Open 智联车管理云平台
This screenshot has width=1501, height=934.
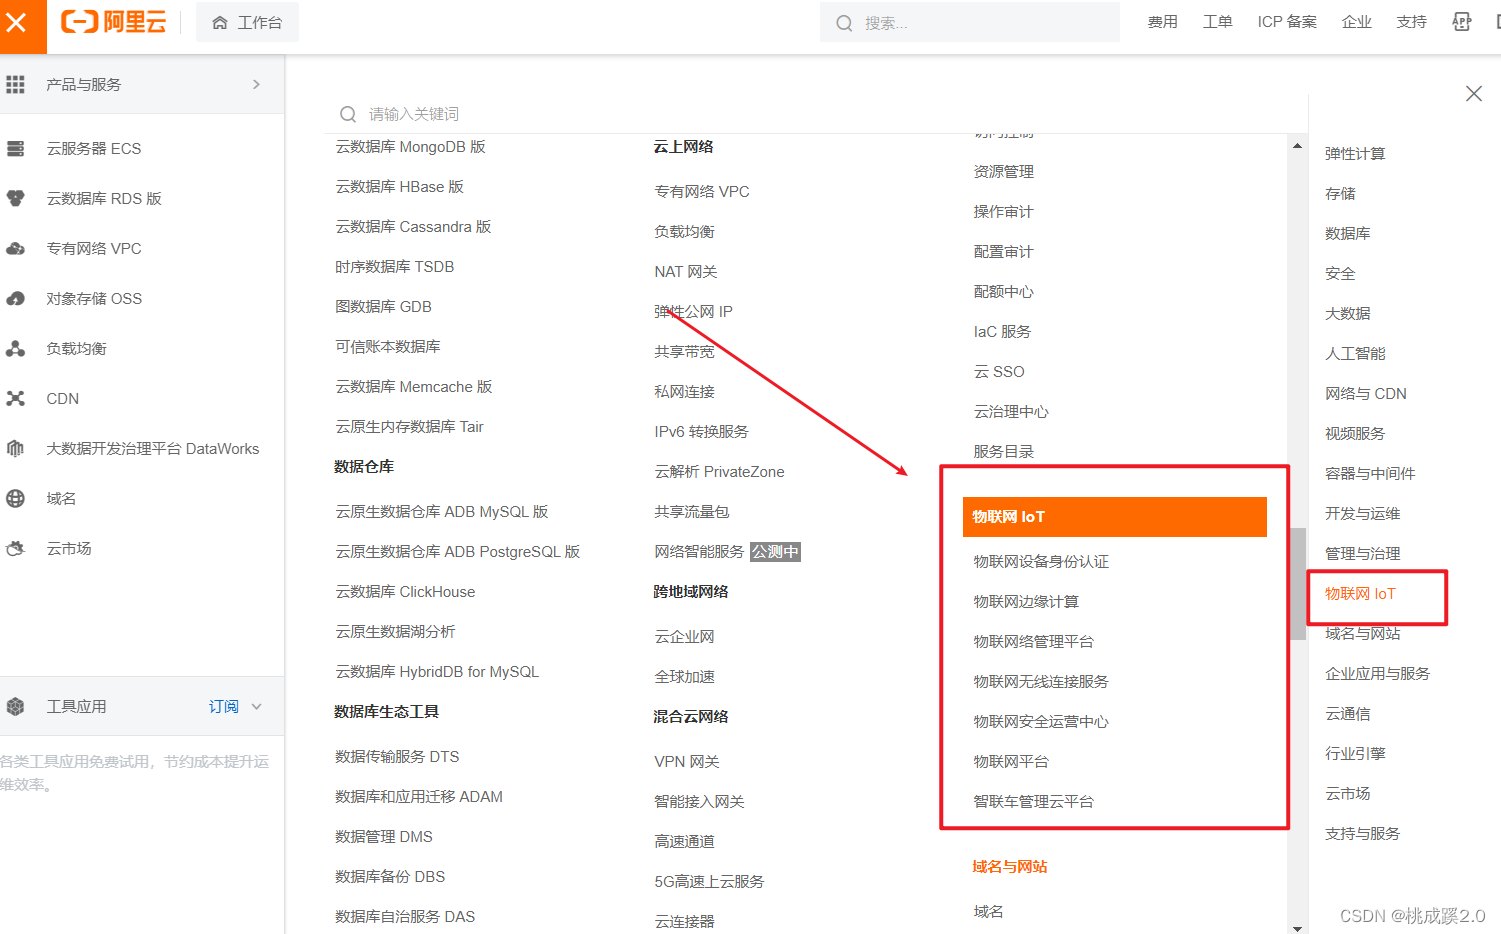click(x=1033, y=802)
